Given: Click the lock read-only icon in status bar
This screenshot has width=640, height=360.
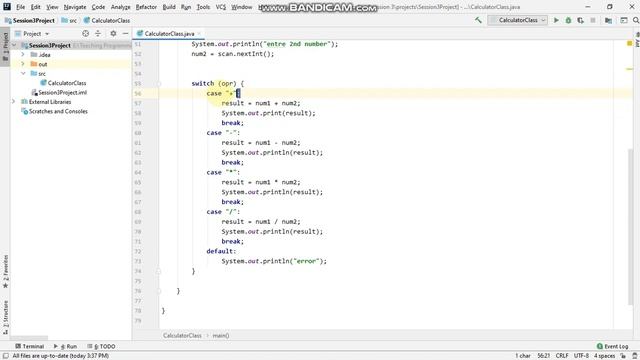Looking at the screenshot, I should [623, 356].
